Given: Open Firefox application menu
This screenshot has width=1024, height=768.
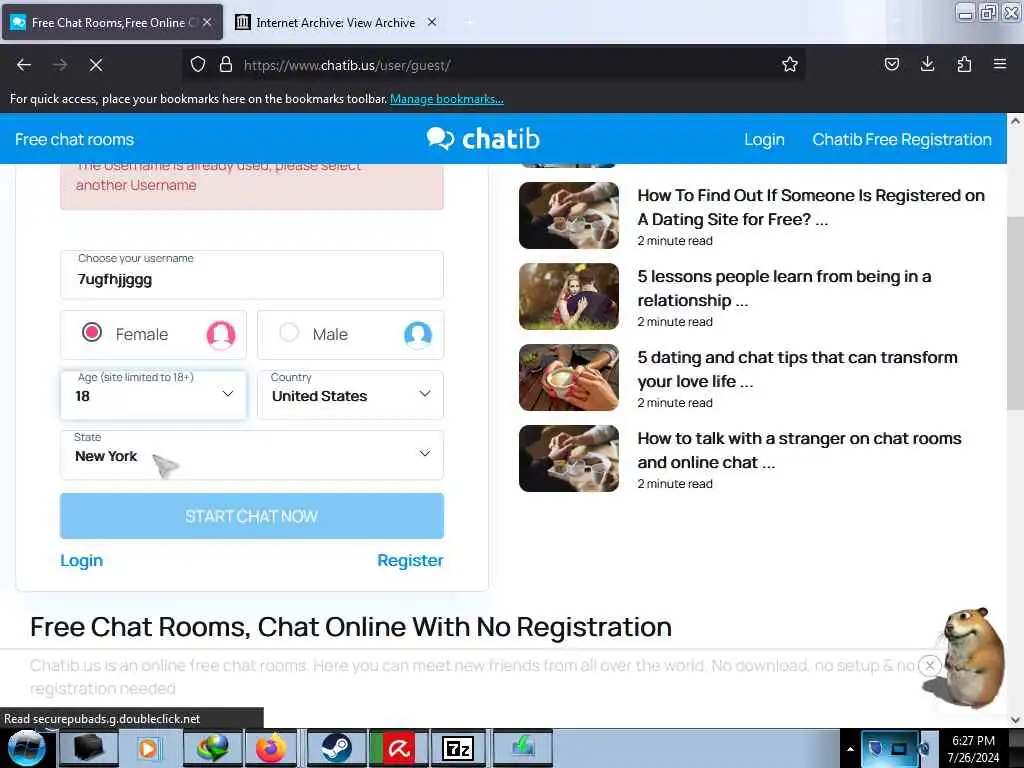Looking at the screenshot, I should click(999, 64).
